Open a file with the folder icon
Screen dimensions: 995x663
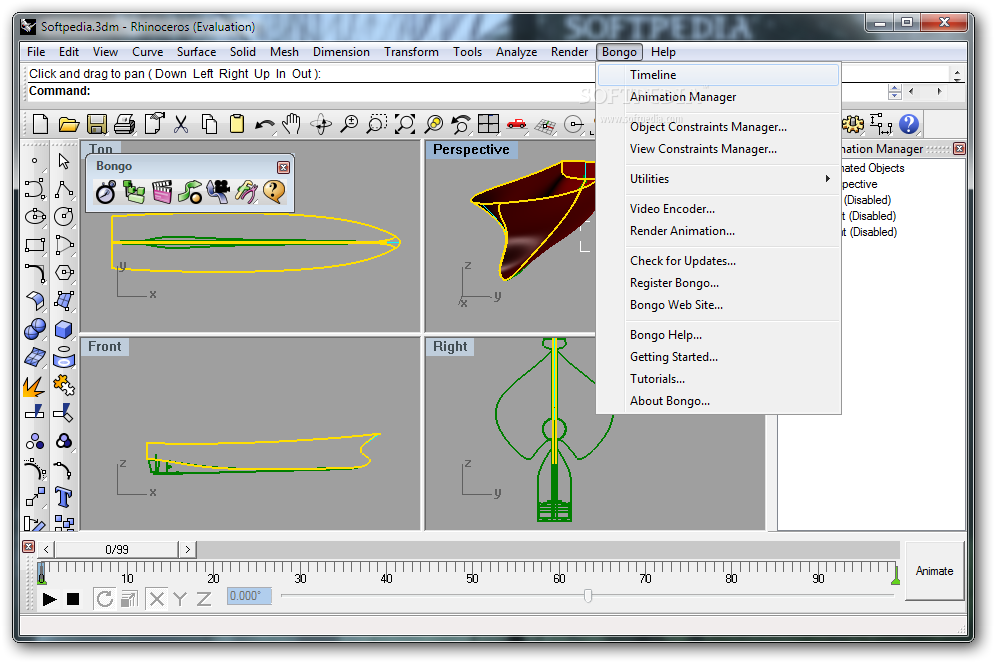69,124
